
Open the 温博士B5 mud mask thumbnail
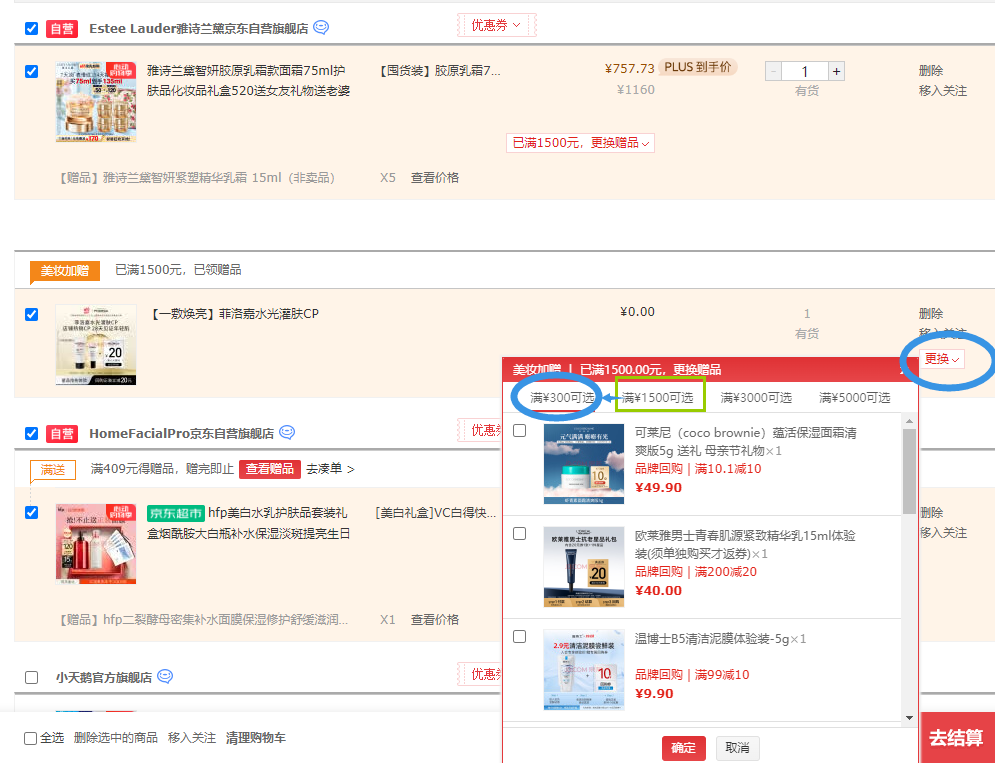pyautogui.click(x=584, y=670)
